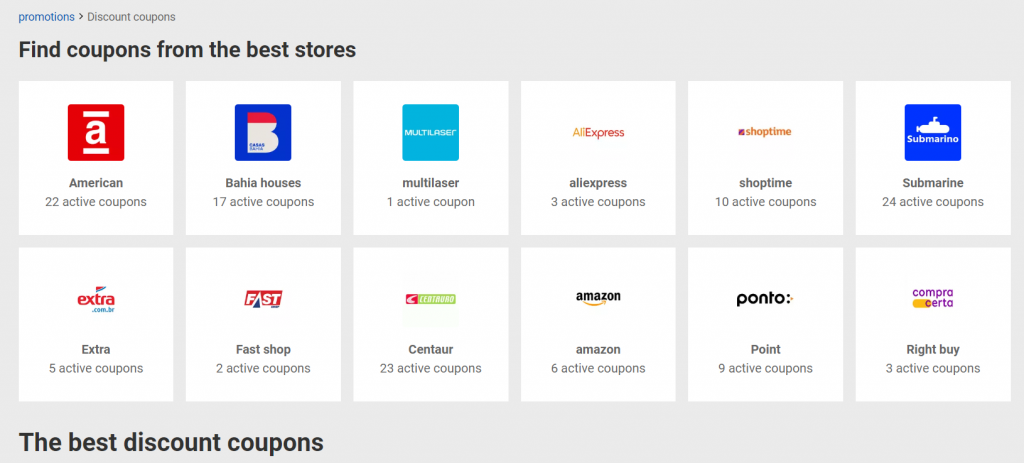Select the Casas Bahia logo icon
The height and width of the screenshot is (463, 1024).
point(263,133)
